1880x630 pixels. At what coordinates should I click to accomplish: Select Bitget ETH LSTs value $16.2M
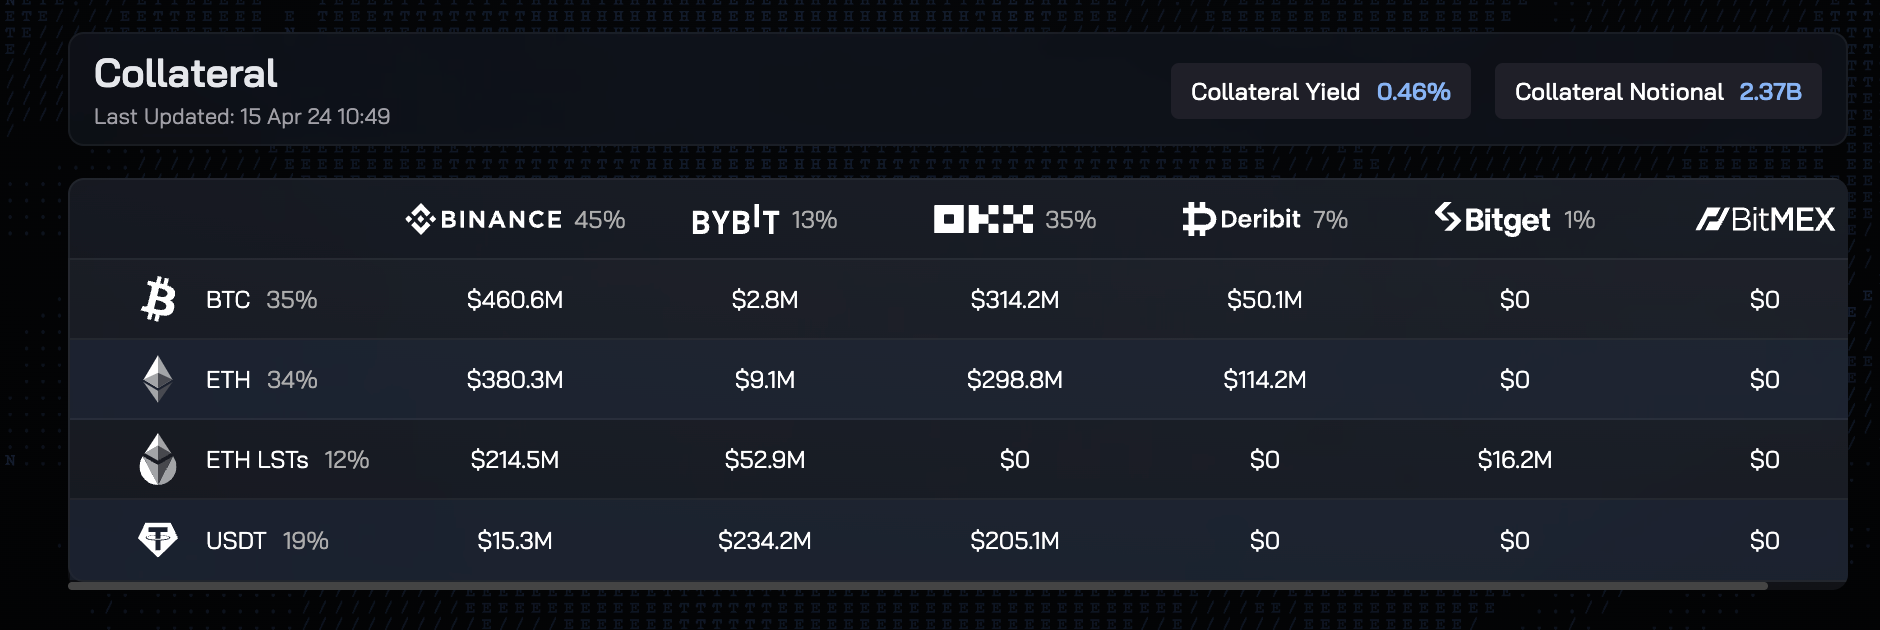[x=1515, y=459]
